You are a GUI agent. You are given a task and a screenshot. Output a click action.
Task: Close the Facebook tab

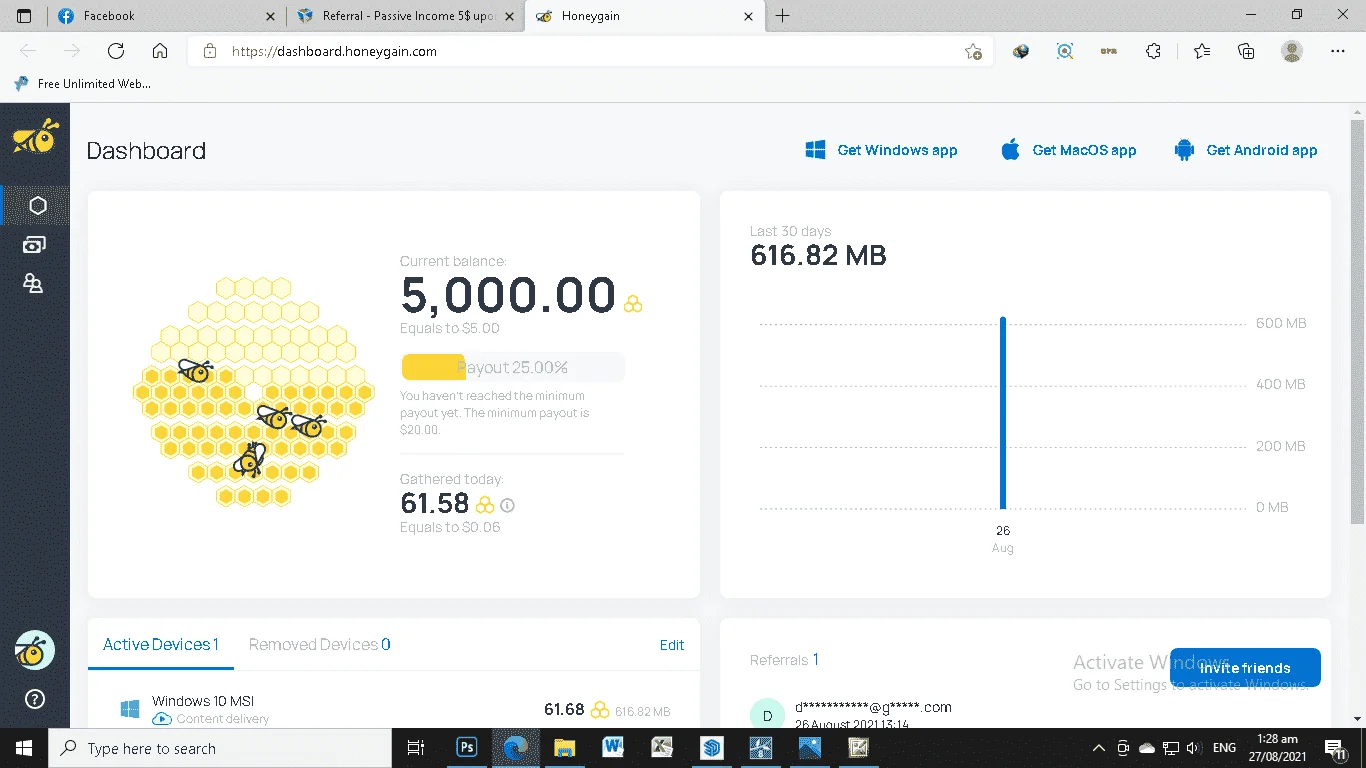click(x=270, y=16)
